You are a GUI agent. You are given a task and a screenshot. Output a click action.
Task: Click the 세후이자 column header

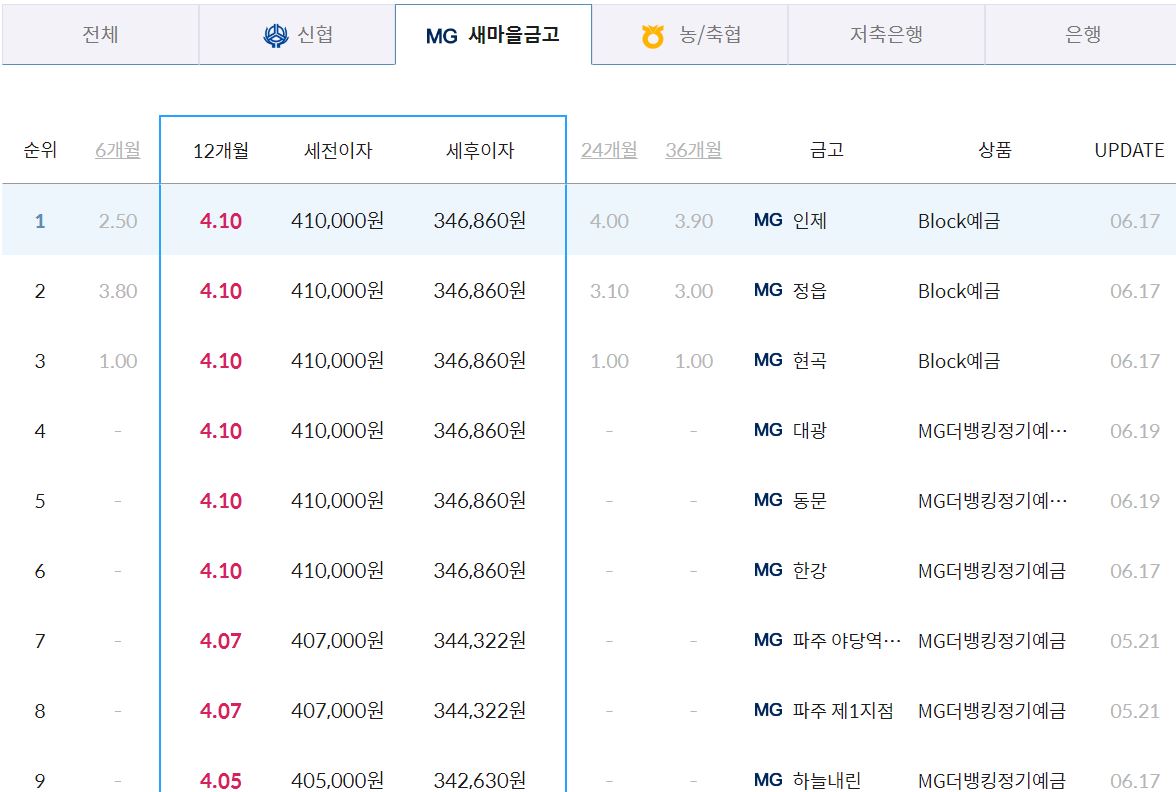[480, 151]
